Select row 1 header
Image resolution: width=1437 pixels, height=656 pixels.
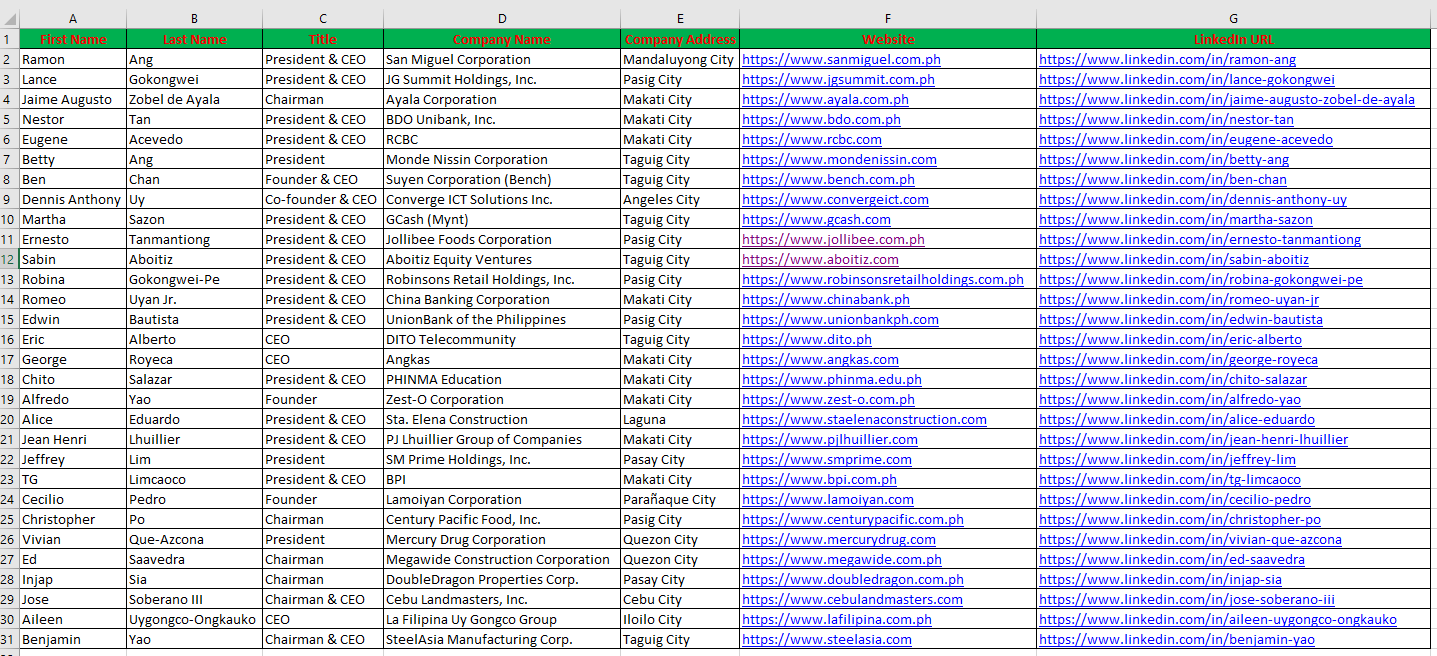[x=9, y=39]
